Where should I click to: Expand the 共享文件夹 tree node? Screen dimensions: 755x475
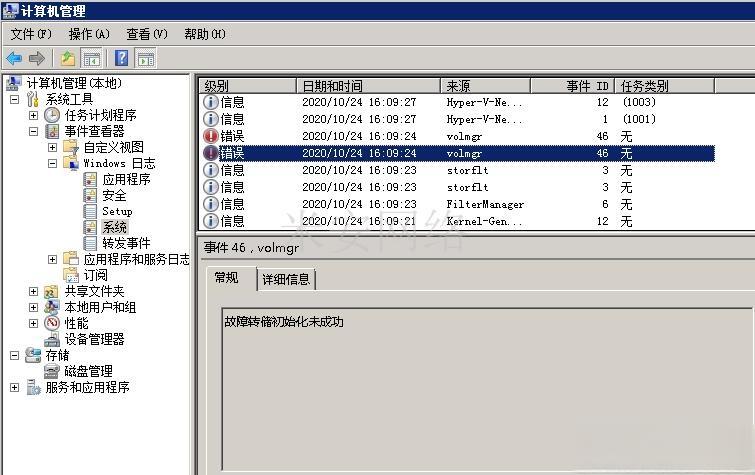point(33,291)
